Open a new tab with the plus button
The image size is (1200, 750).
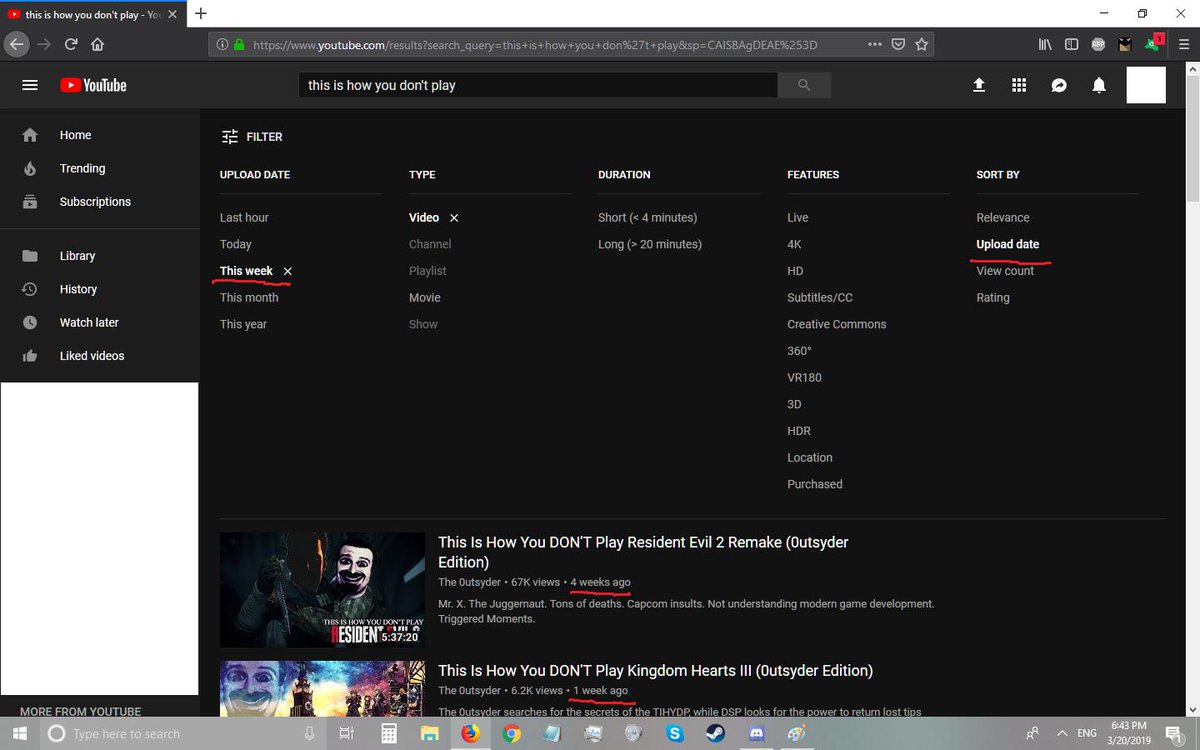point(201,13)
